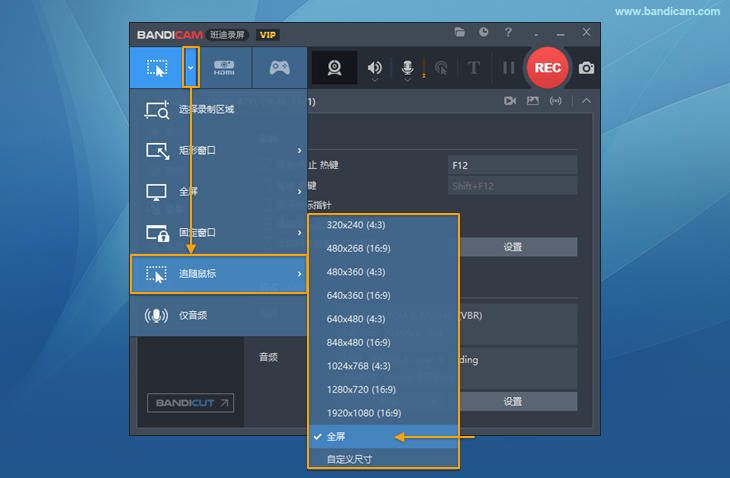Select checked 全屏 option in submenu
Image resolution: width=730 pixels, height=478 pixels.
[x=384, y=437]
